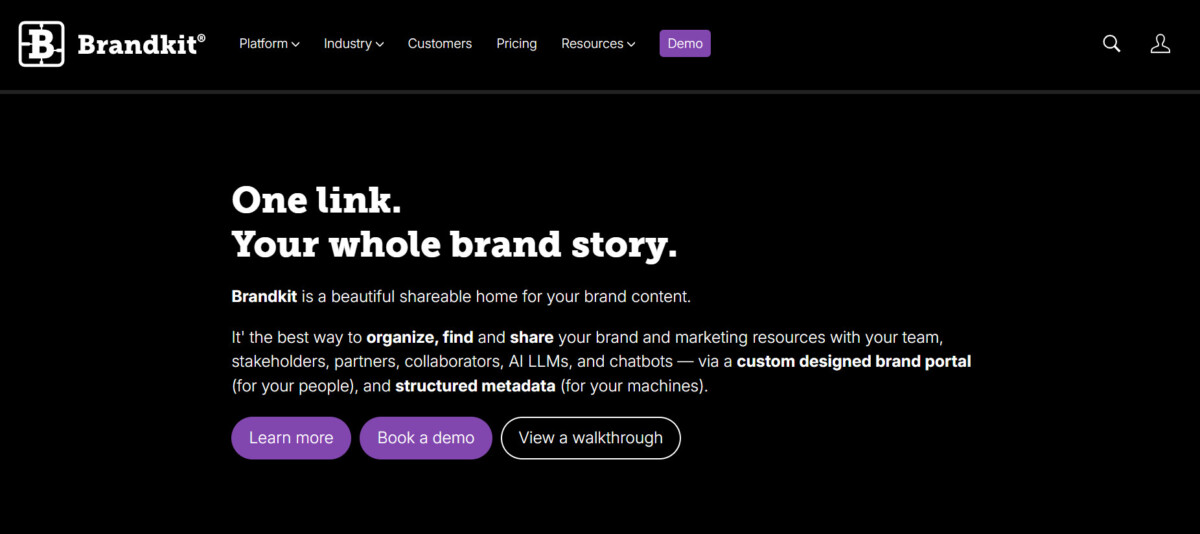Click bold "Brandkit" word in description
Image resolution: width=1200 pixels, height=534 pixels.
pos(263,297)
